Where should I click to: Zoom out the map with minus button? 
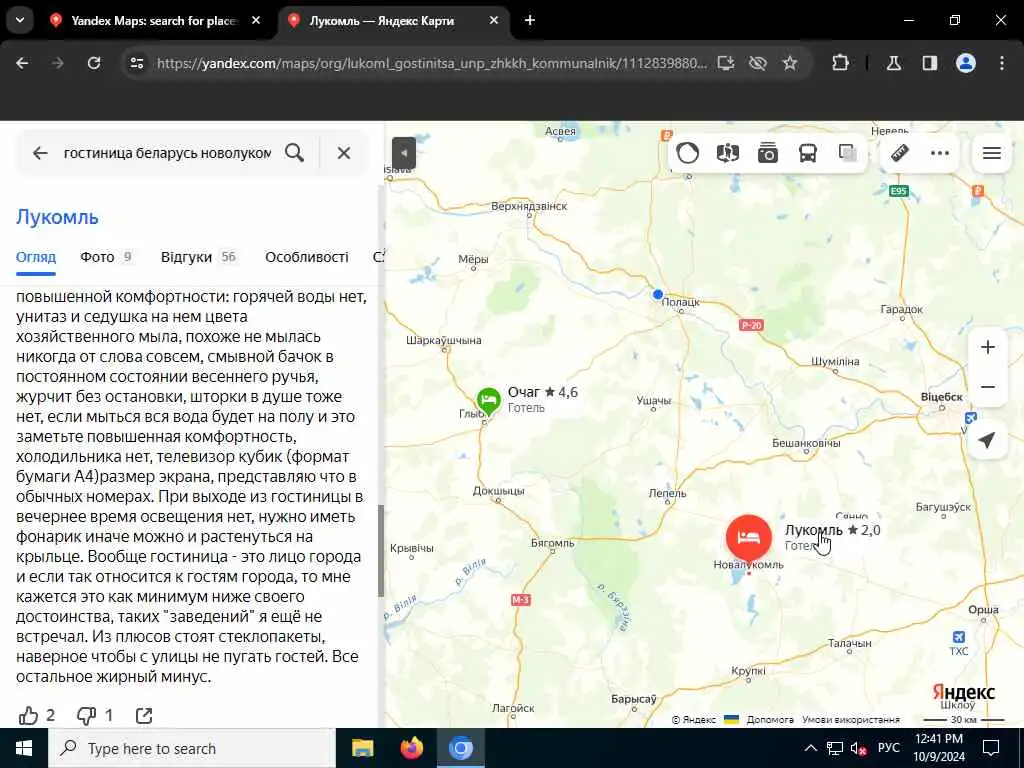(987, 387)
